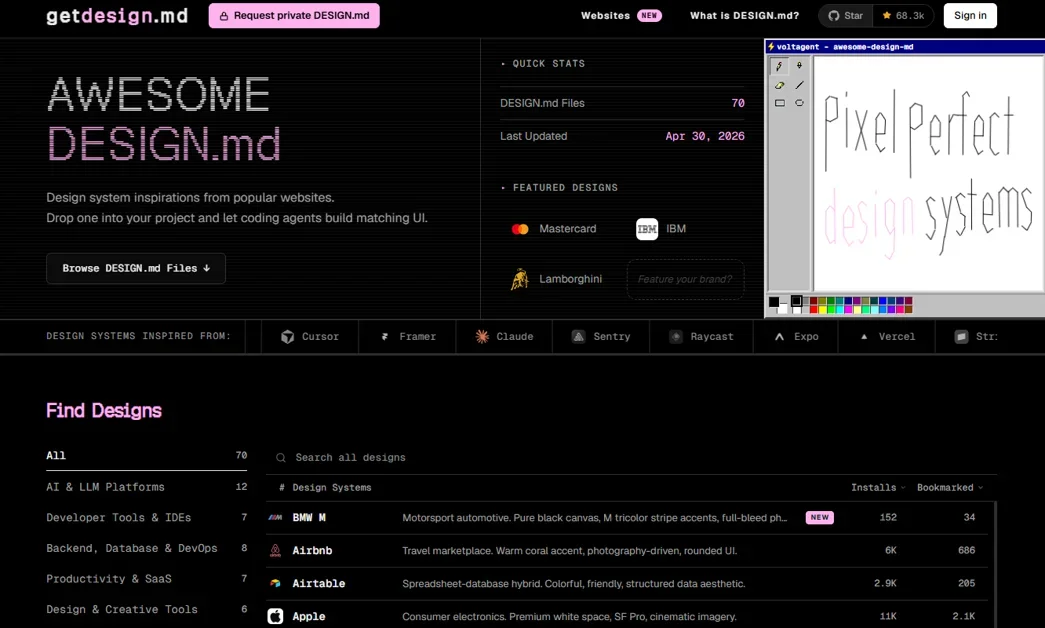Click the DESIGN.md Files stat value 70
Image resolution: width=1045 pixels, height=628 pixels.
pyautogui.click(x=738, y=103)
